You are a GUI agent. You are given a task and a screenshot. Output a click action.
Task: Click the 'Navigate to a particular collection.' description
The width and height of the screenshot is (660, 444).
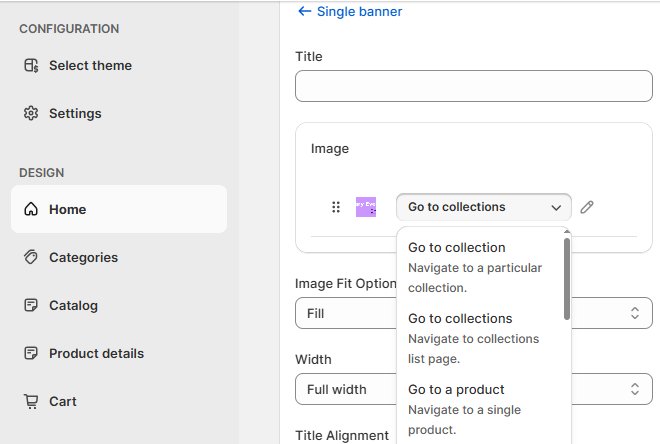pos(475,278)
